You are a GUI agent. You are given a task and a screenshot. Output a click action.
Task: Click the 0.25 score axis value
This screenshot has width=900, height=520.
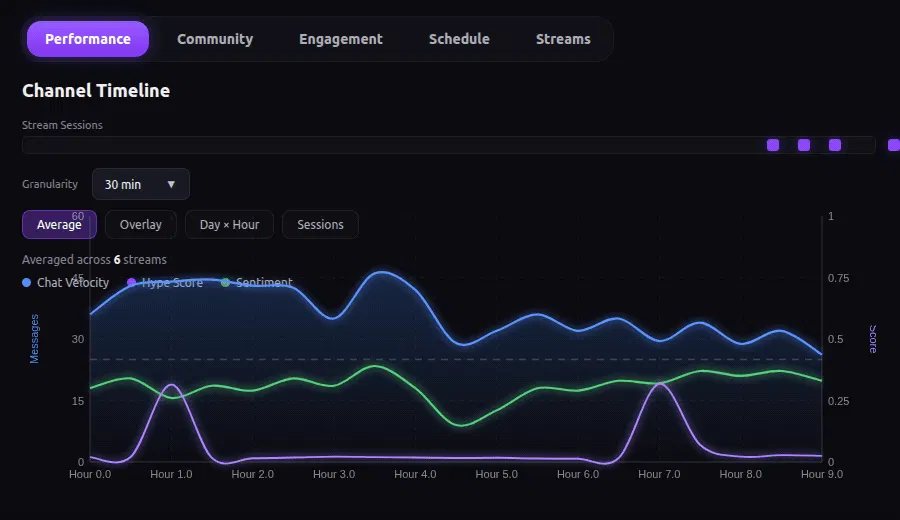[838, 401]
